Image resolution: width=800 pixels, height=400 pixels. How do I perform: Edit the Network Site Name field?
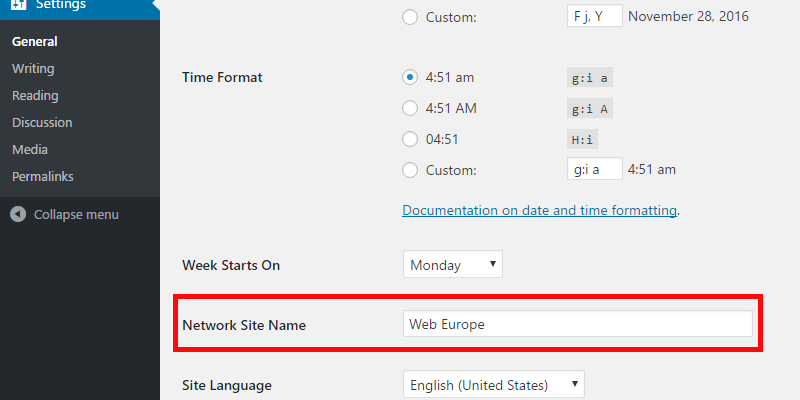pyautogui.click(x=578, y=324)
